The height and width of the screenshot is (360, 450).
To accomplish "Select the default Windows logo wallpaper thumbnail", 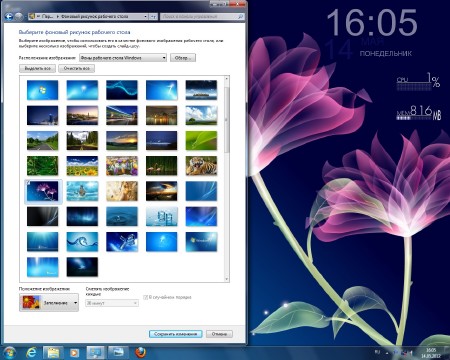I will (x=42, y=90).
